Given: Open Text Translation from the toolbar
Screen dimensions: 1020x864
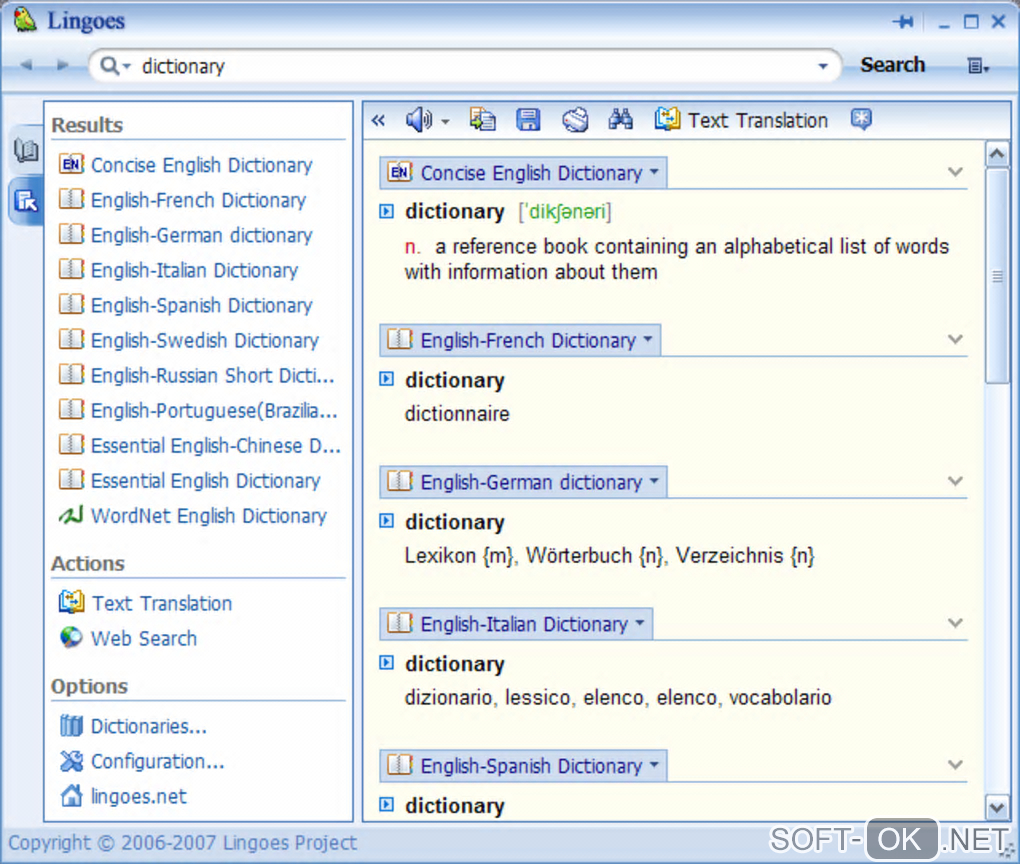Looking at the screenshot, I should [x=741, y=120].
